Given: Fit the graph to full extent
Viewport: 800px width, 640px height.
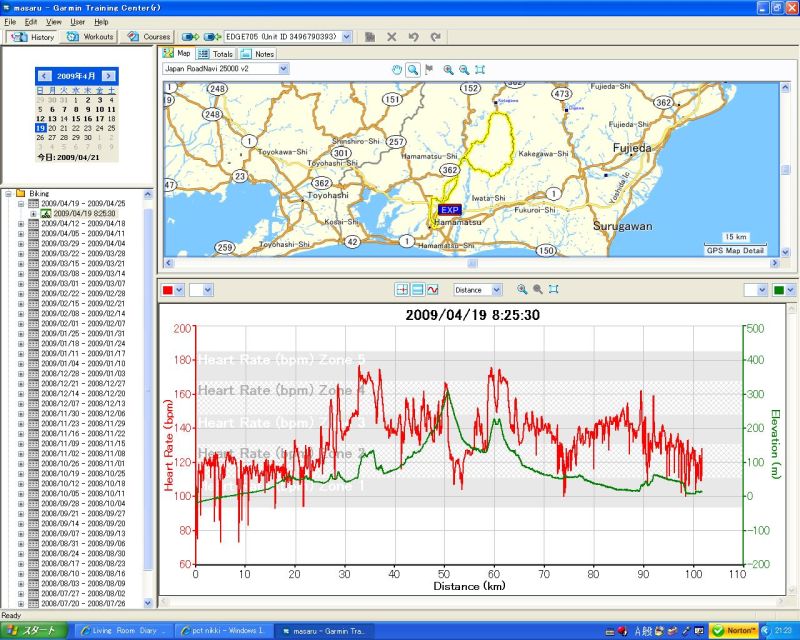Looking at the screenshot, I should (x=554, y=289).
